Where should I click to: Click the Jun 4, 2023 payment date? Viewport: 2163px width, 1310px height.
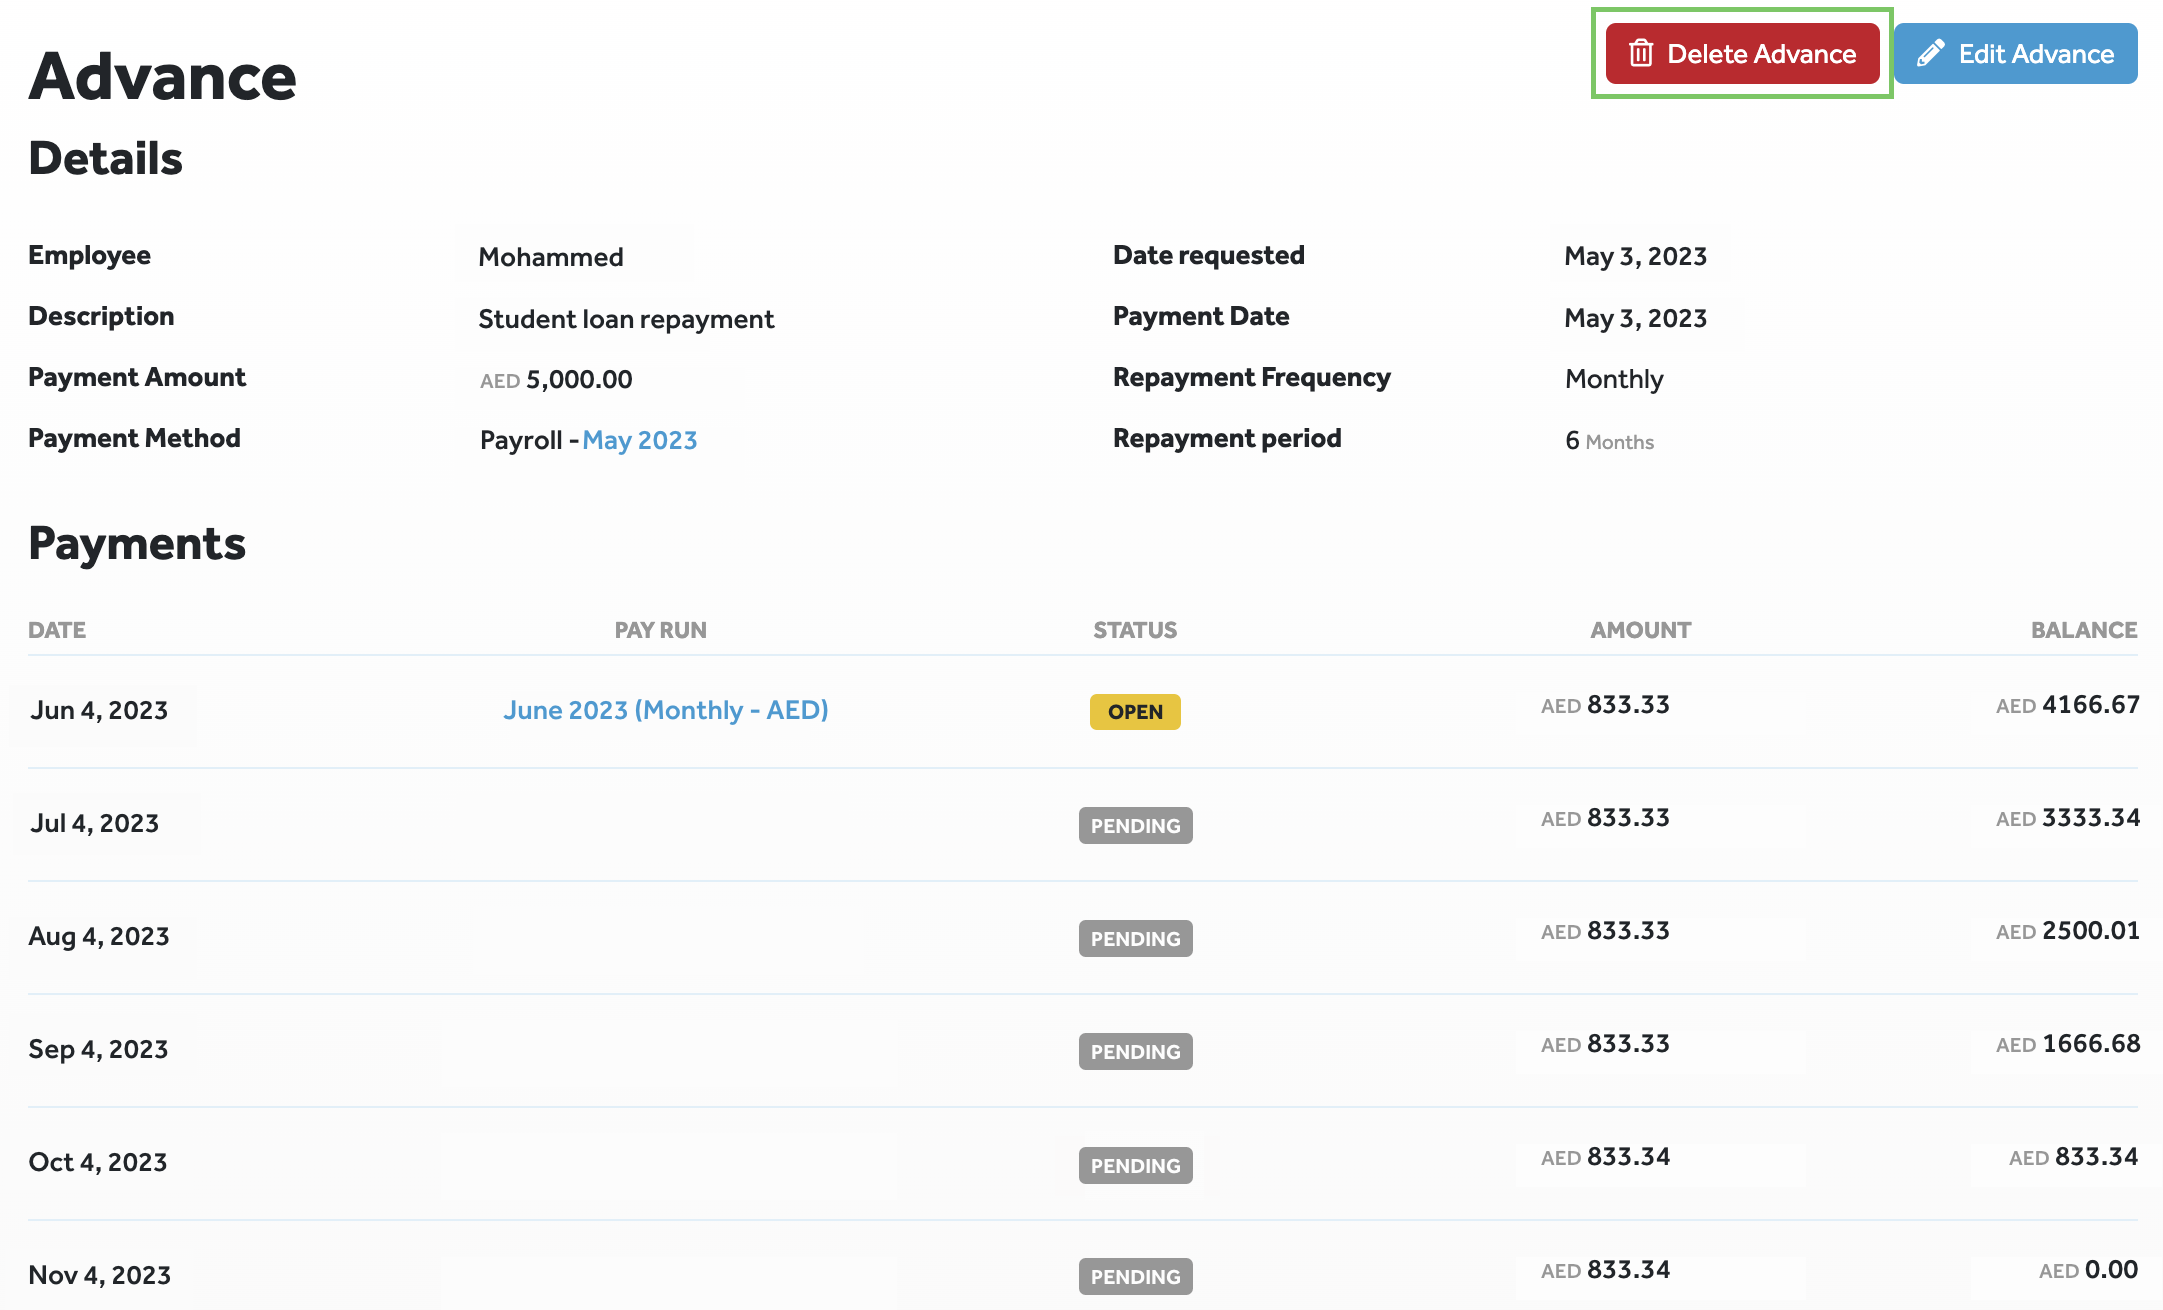tap(99, 710)
